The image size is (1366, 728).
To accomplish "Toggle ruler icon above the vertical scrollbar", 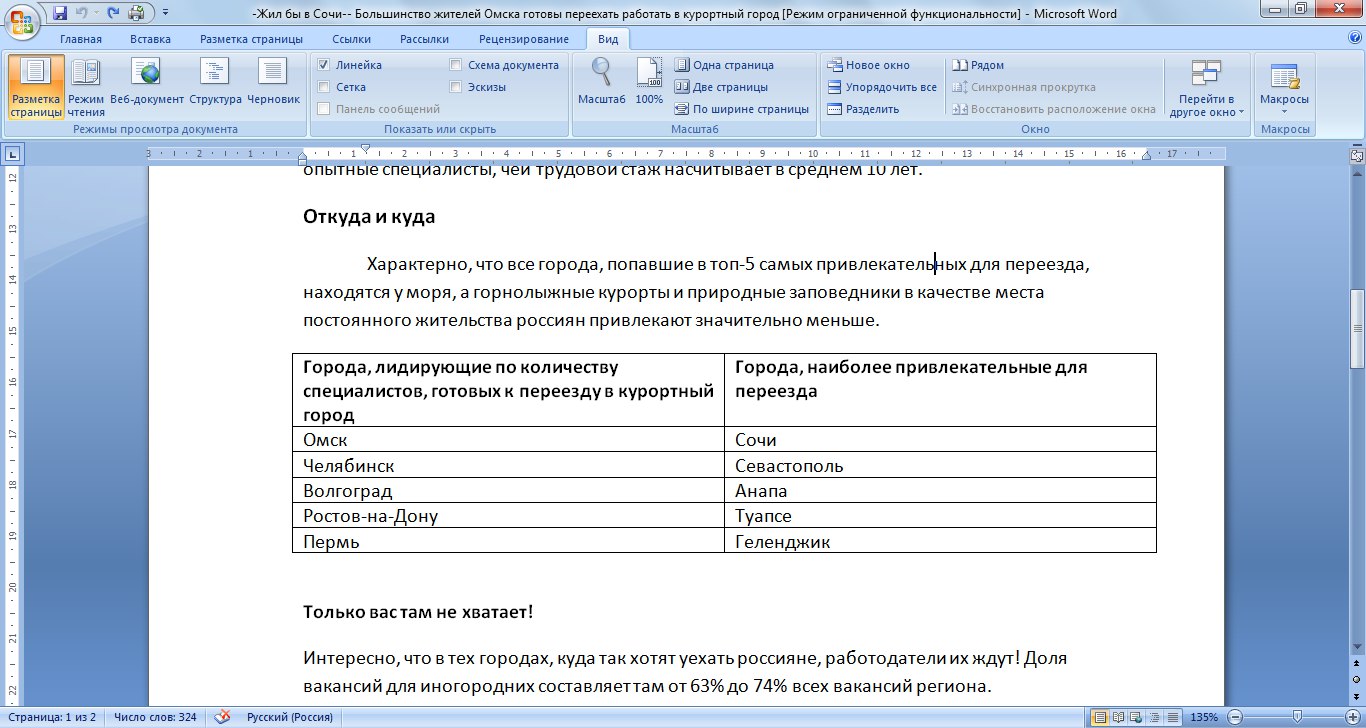I will [1357, 156].
